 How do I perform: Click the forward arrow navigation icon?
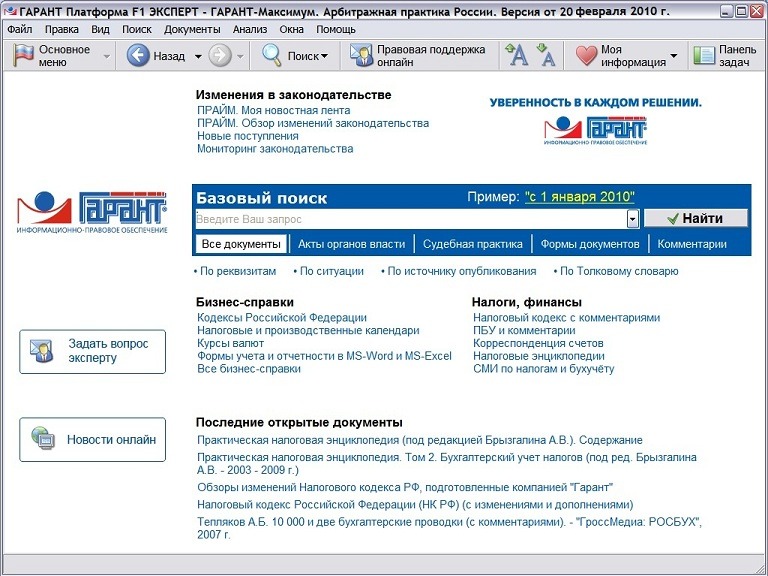coord(220,55)
